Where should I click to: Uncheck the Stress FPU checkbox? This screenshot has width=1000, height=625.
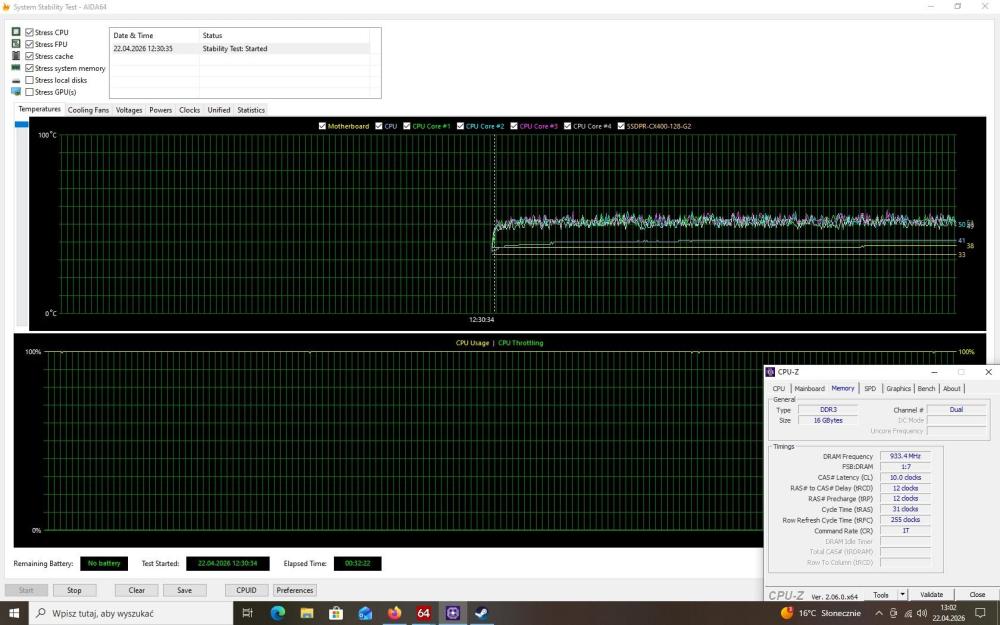[x=29, y=44]
